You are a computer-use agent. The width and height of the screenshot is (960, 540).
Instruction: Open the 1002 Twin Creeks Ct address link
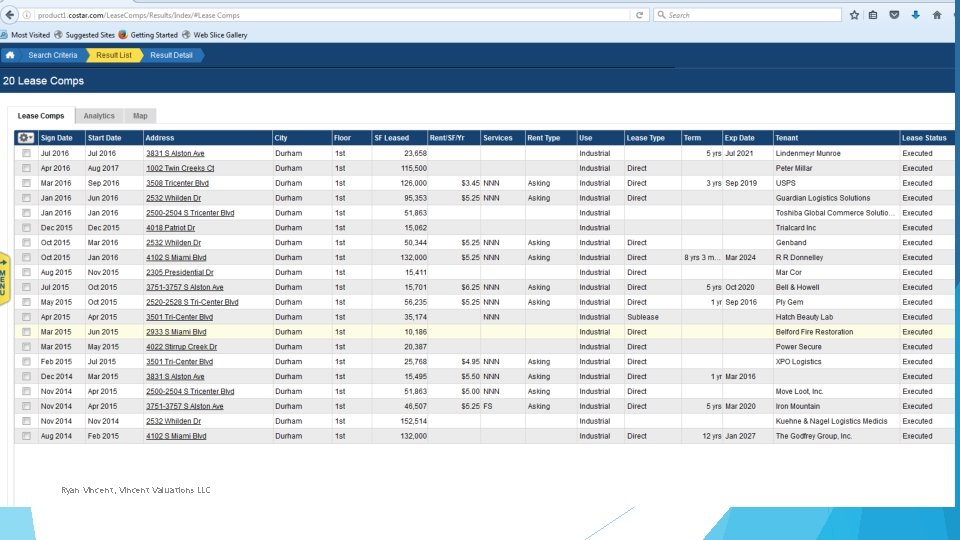(180, 168)
